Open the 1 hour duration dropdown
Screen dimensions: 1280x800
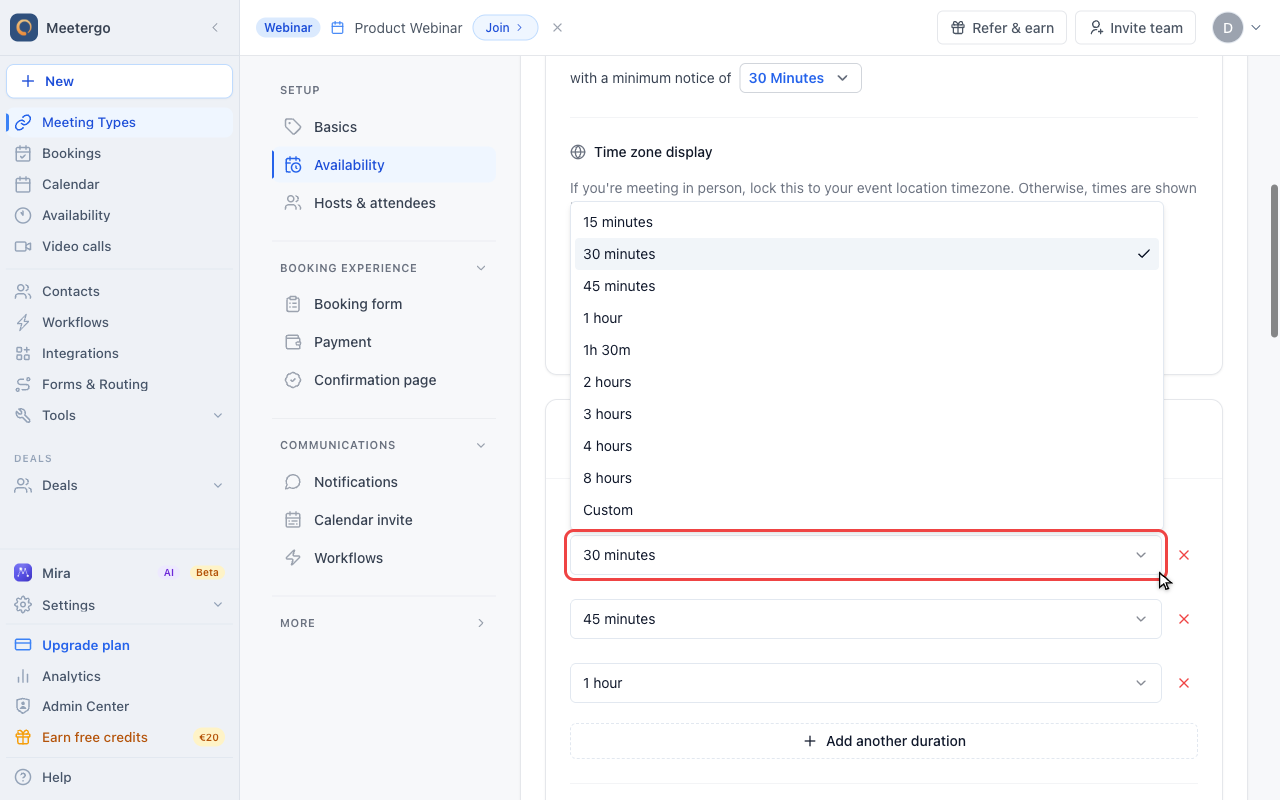coord(866,683)
